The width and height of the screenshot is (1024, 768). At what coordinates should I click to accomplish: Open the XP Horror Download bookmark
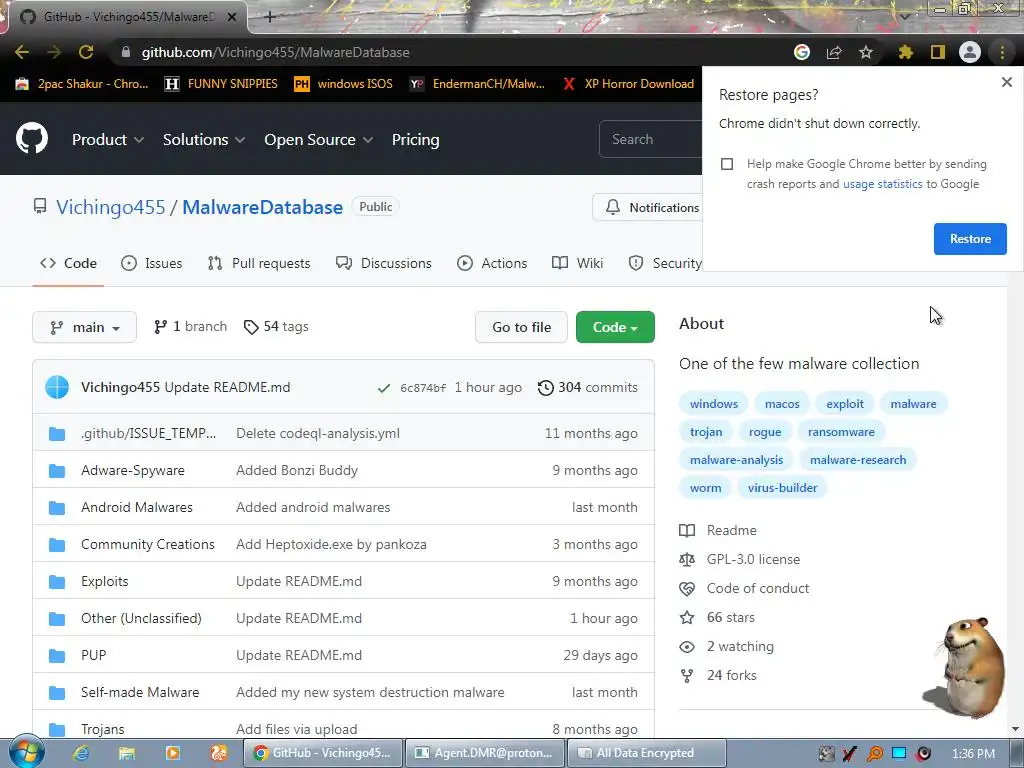tap(629, 84)
